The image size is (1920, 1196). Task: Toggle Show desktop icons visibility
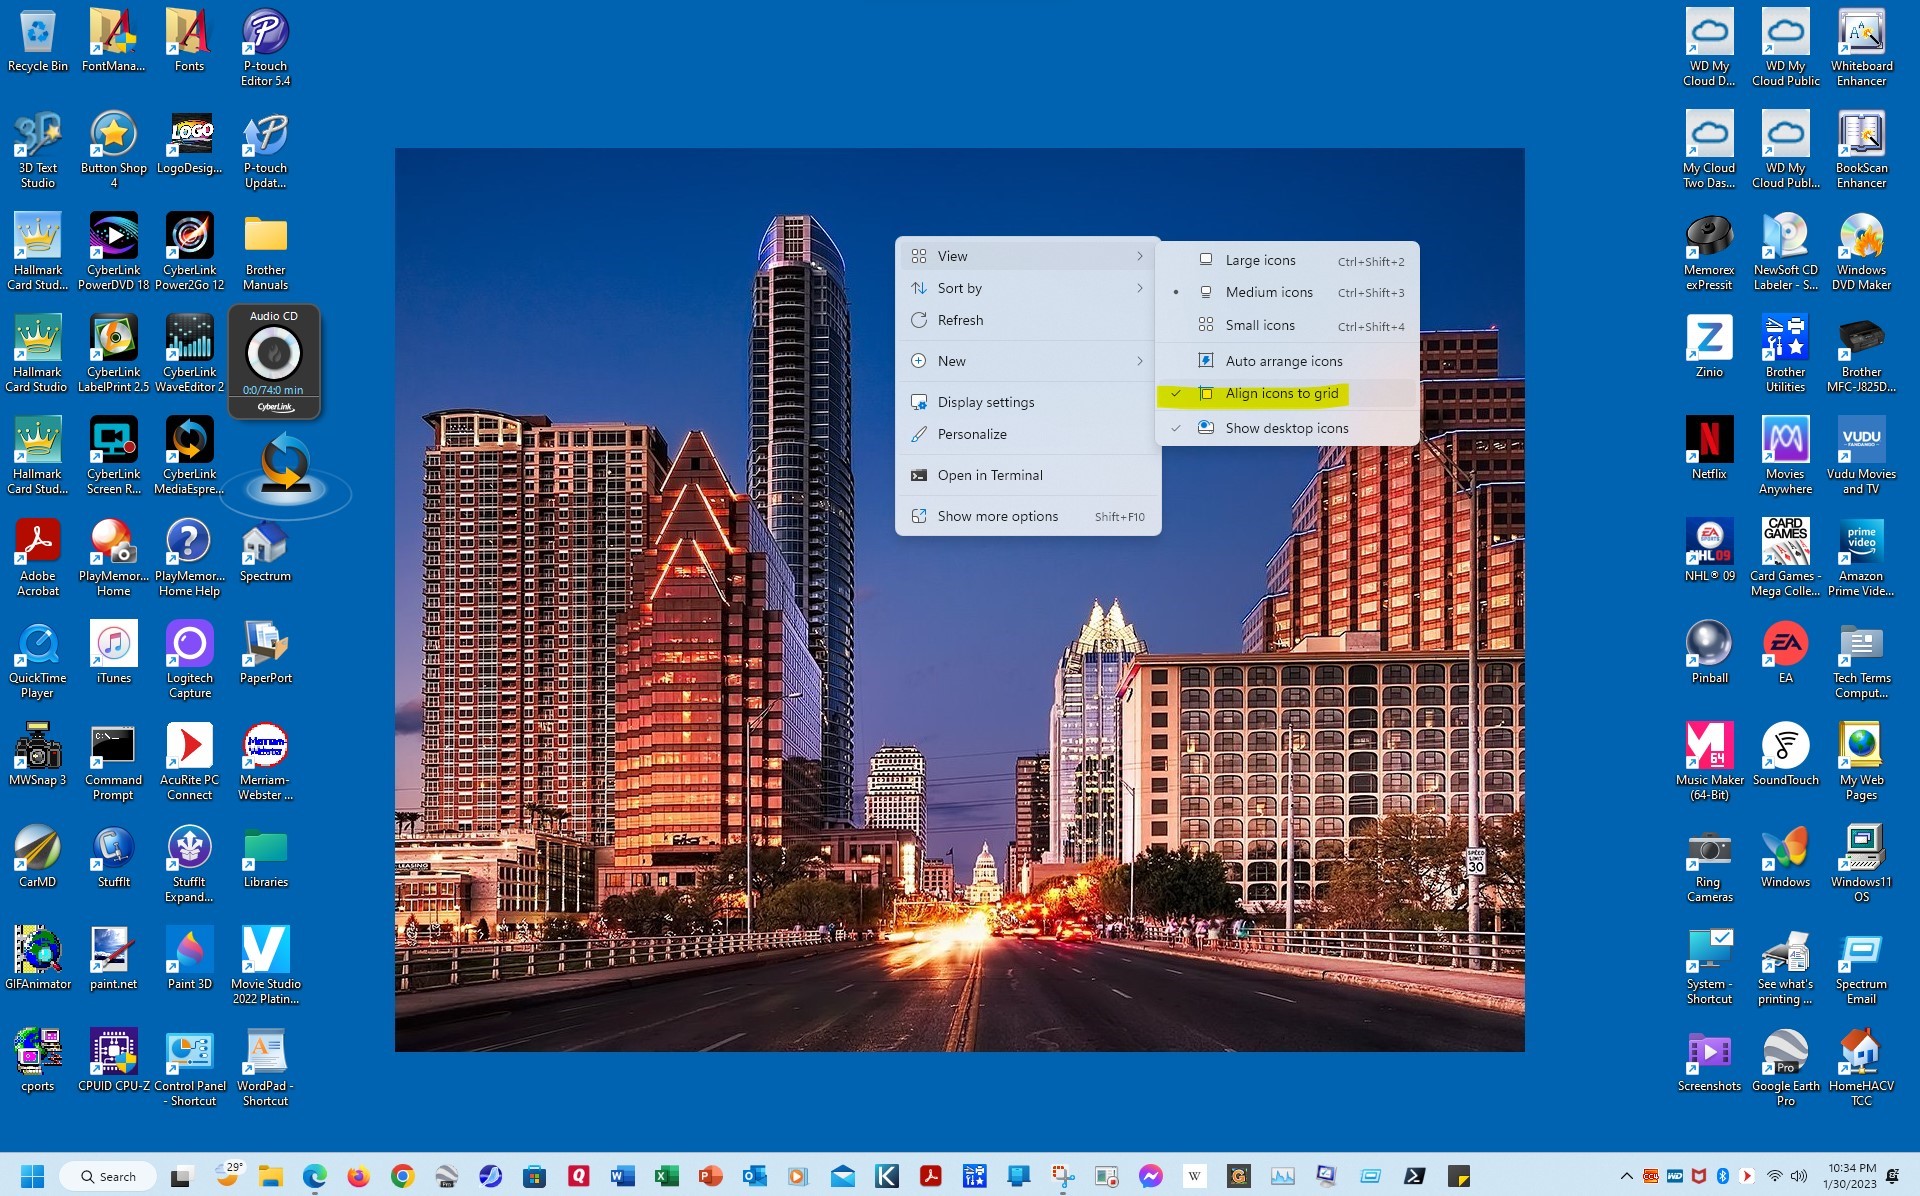[x=1285, y=427]
